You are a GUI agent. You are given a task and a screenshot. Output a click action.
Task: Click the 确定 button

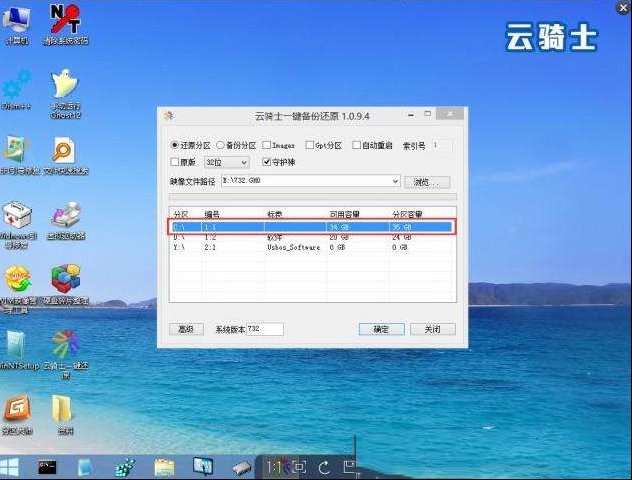point(381,329)
